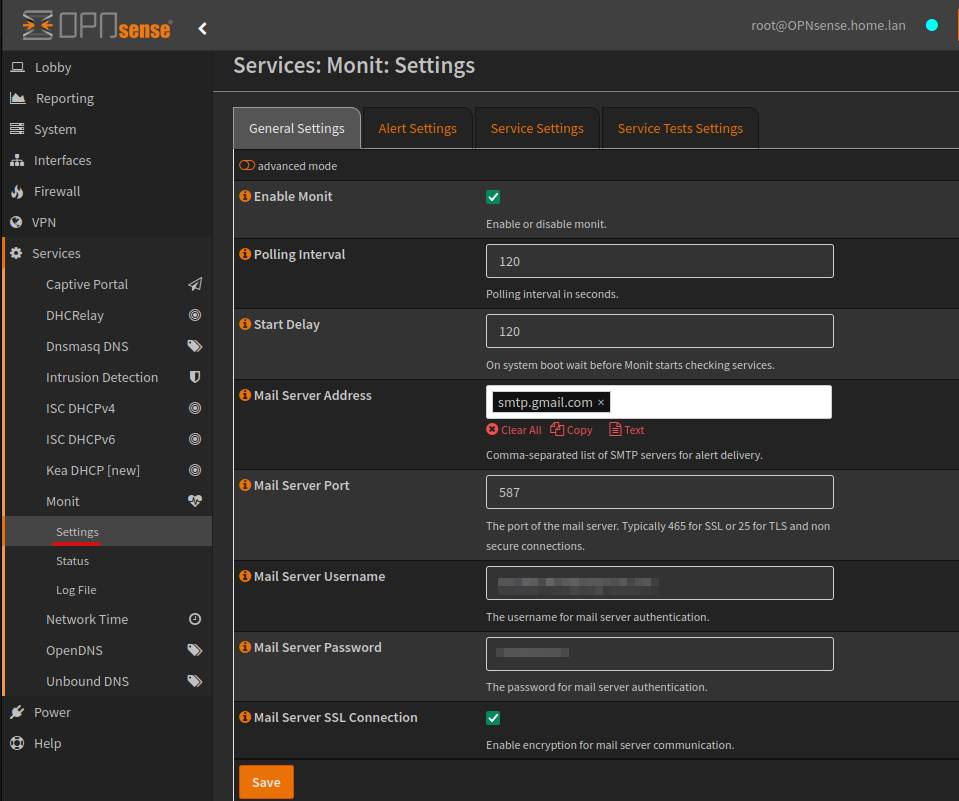
Task: Show help for Mail Server SSL Connection icon
Action: 245,718
